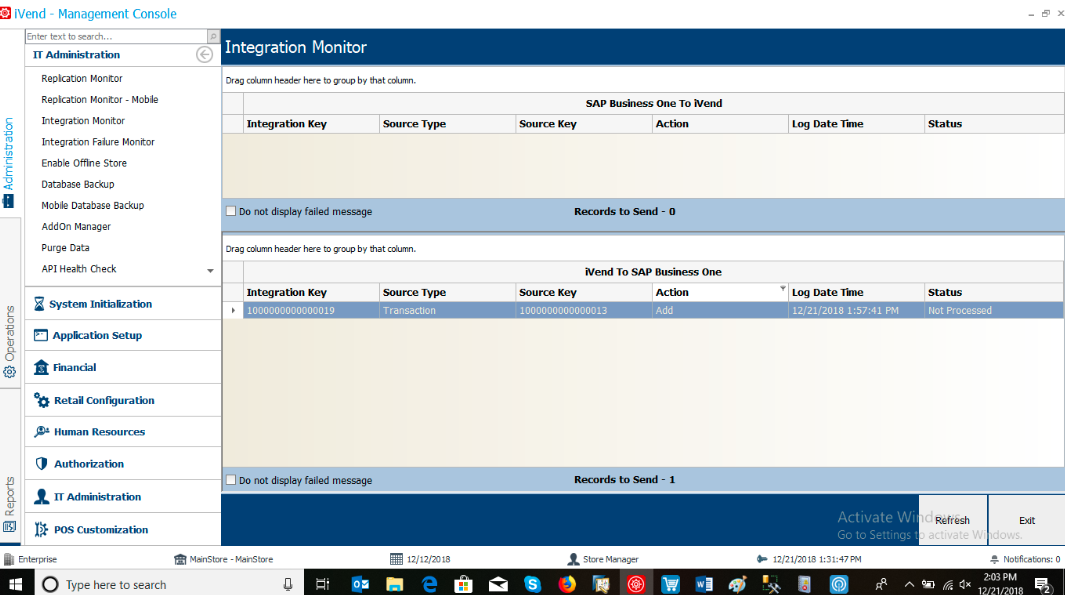
Task: Sort lower grid by Source Key
Action: point(583,292)
